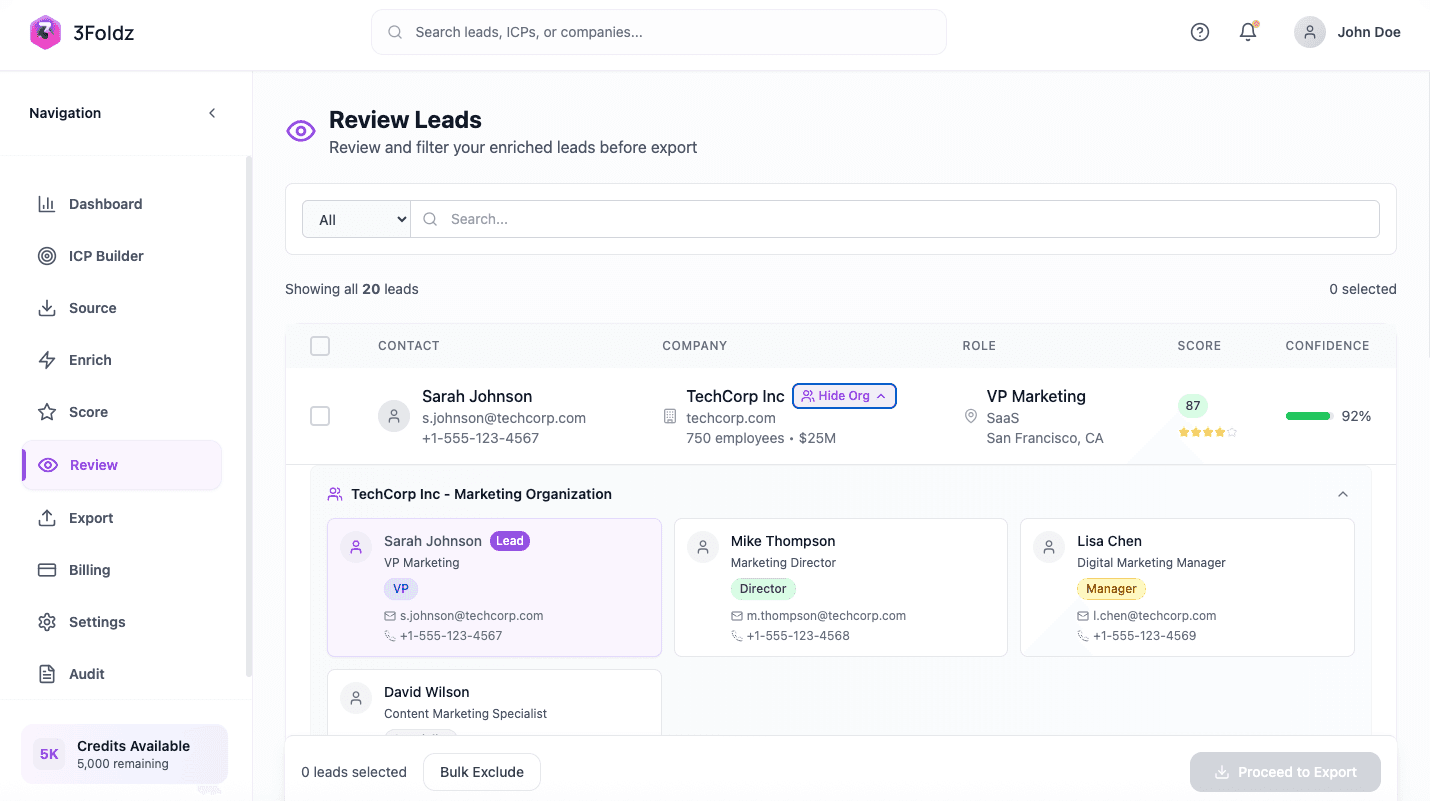Click l.chen@techcorp.com email
Viewport: 1430px width, 801px height.
pyautogui.click(x=1155, y=616)
